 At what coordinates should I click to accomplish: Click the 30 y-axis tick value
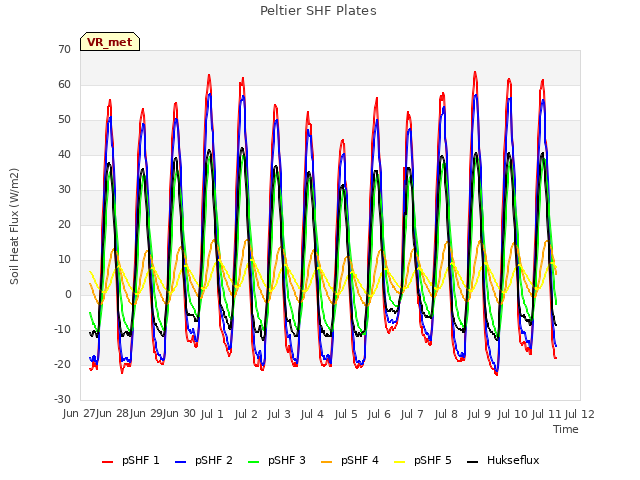click(64, 190)
